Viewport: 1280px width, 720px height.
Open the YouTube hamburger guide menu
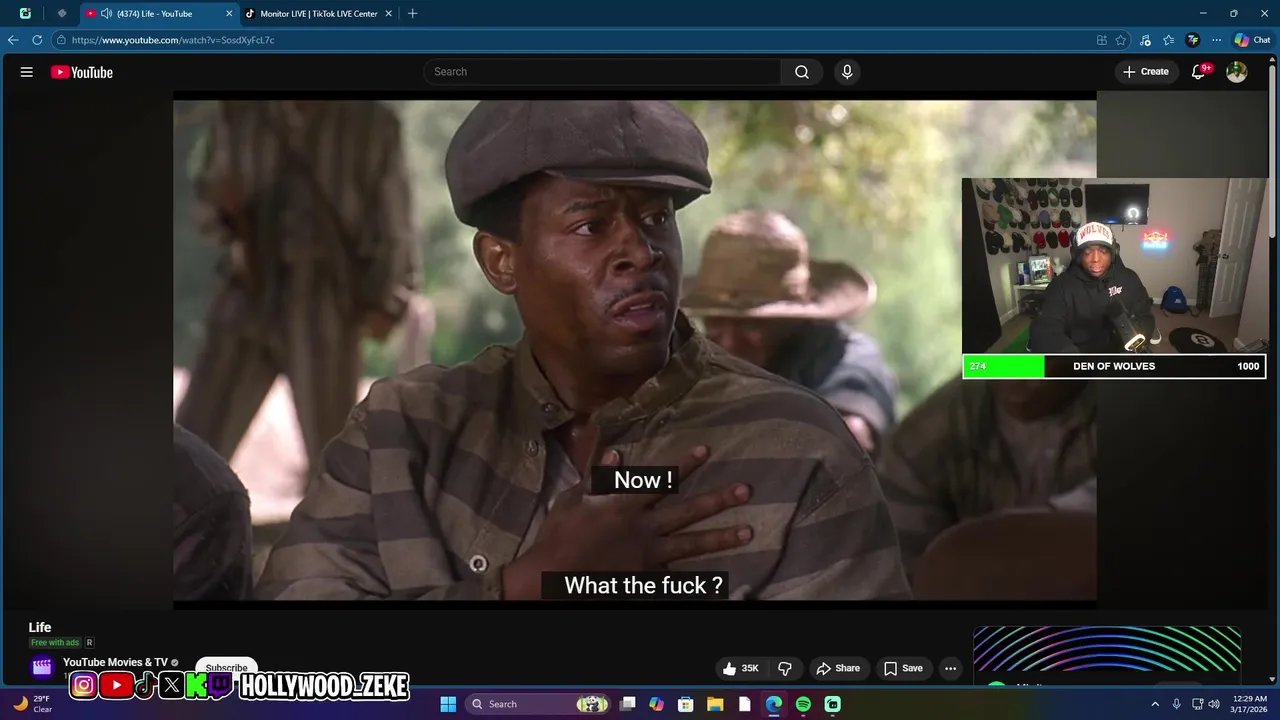coord(27,72)
